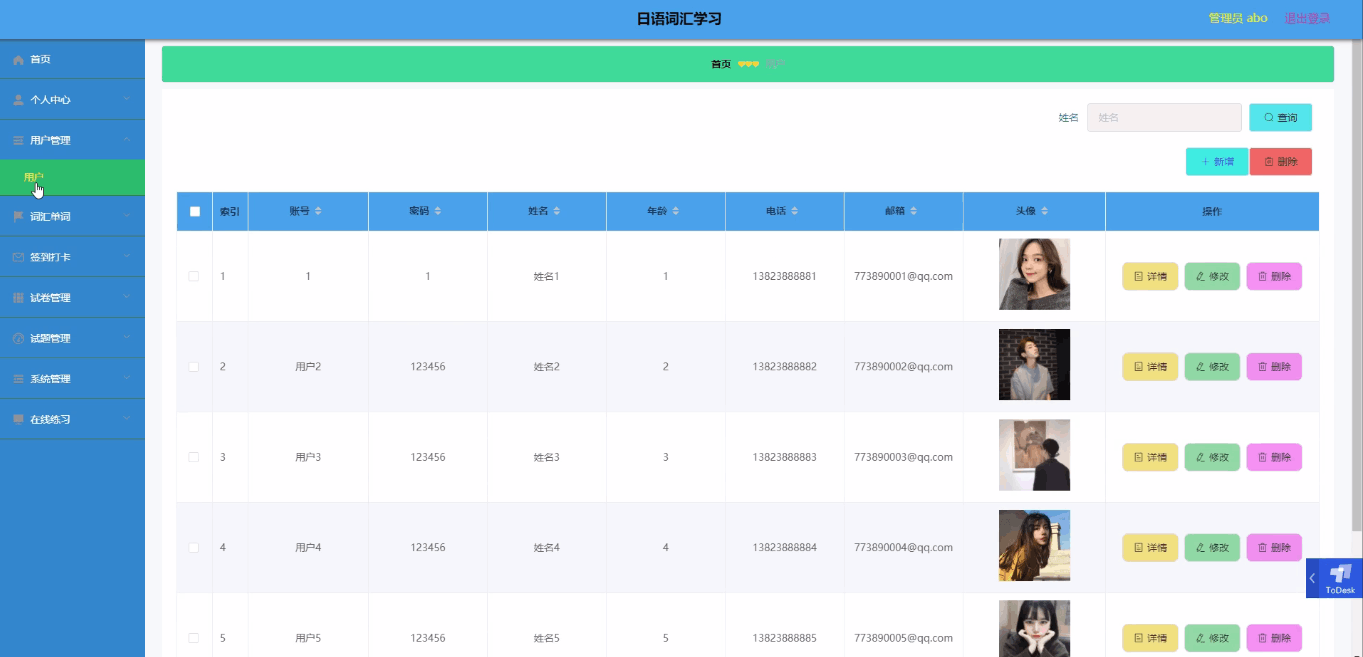Click 退出登录 in the header
Image resolution: width=1363 pixels, height=657 pixels.
click(1307, 18)
